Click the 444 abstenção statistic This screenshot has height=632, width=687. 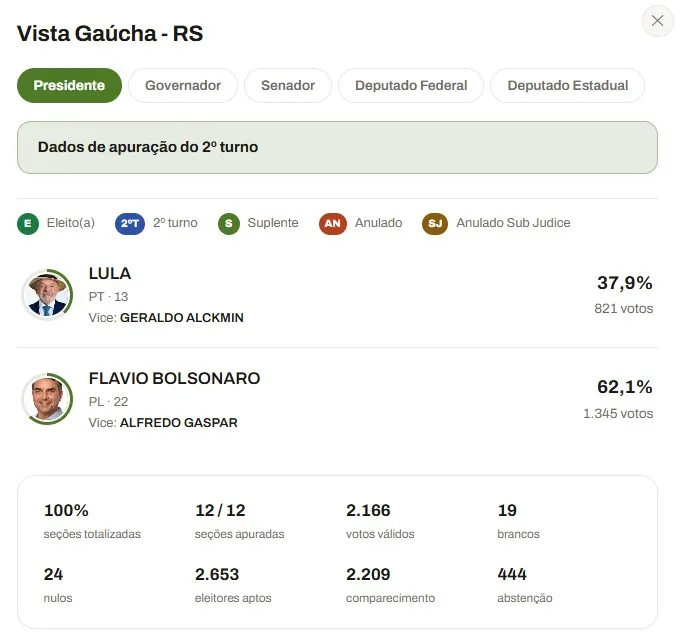512,574
